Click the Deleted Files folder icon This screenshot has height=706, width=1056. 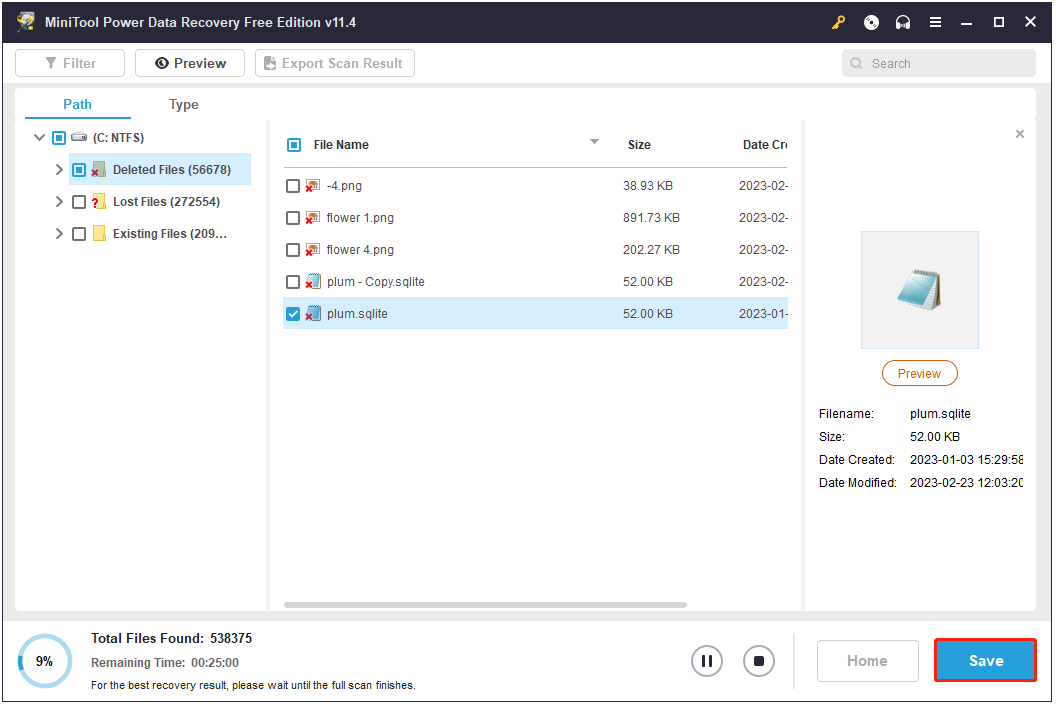[x=99, y=170]
